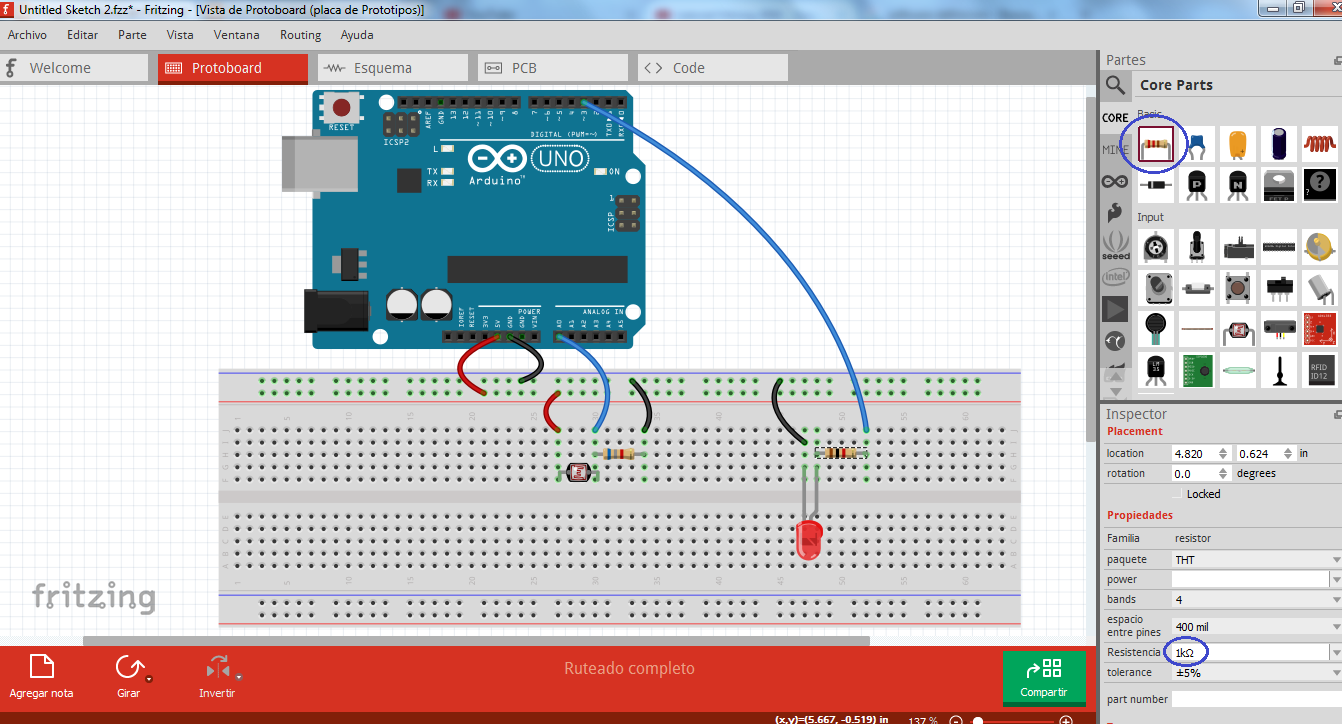Viewport: 1342px width, 724px height.
Task: Select the NPN transistor part icon
Action: coord(1237,186)
